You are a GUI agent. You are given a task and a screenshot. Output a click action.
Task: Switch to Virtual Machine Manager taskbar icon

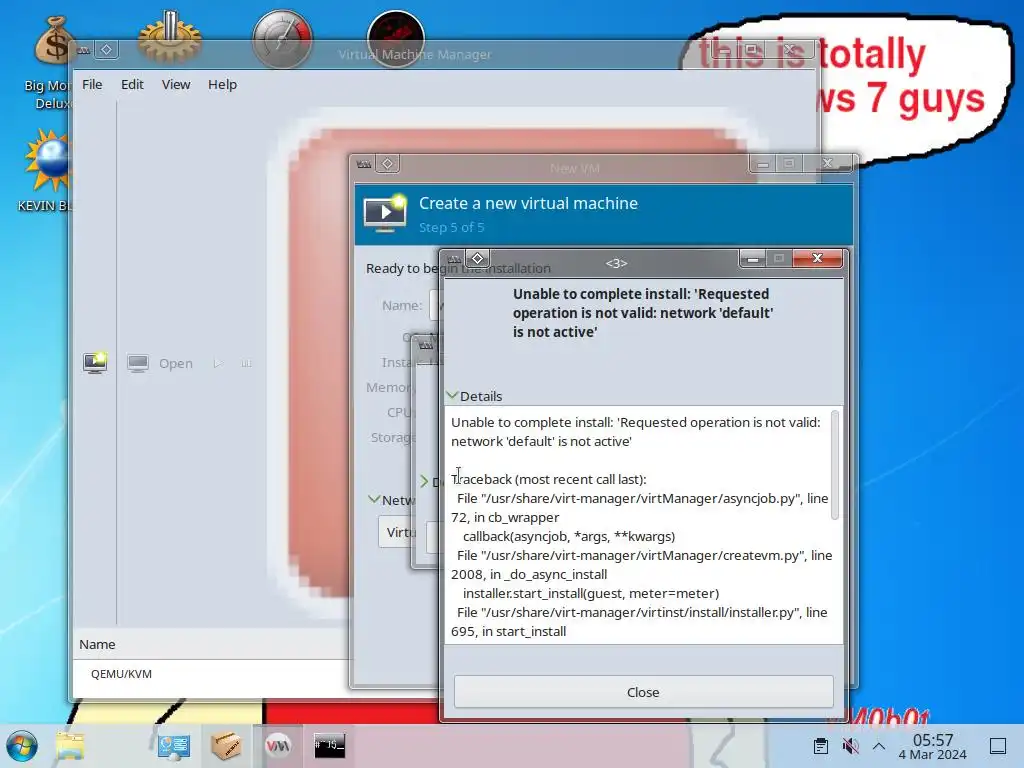(x=278, y=746)
